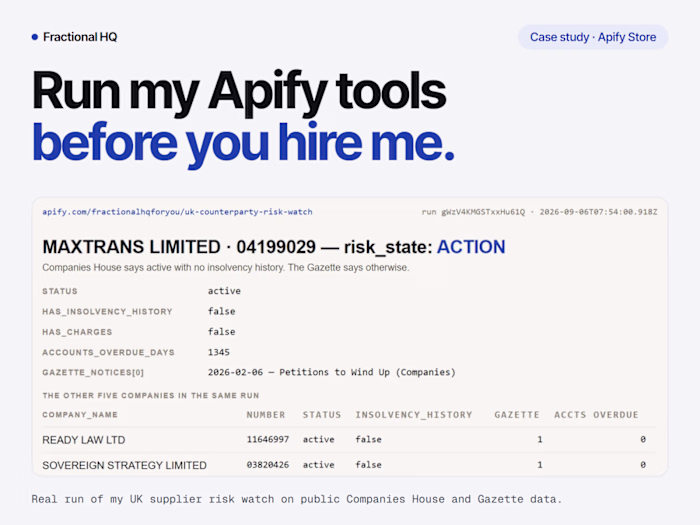
Task: Click the SOVEREIGN STRATEGY LIMITED company name
Action: [x=124, y=466]
